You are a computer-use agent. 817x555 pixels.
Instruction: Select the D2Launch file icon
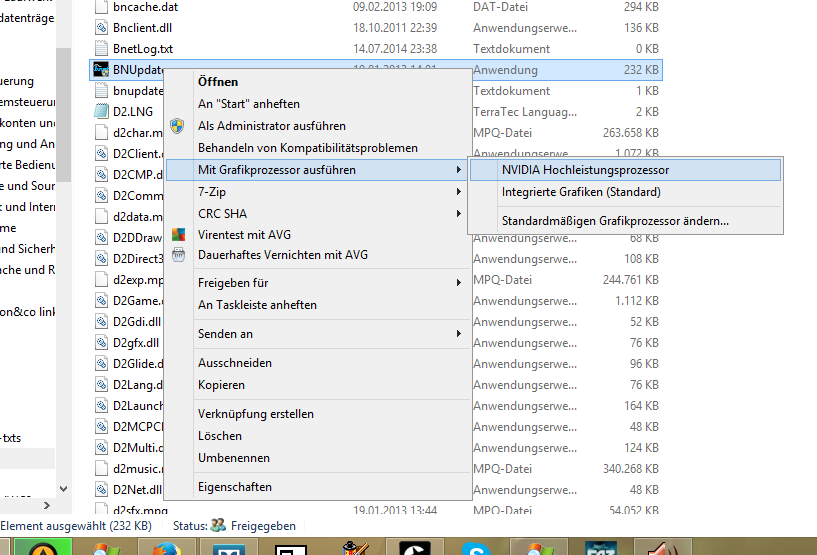[x=101, y=405]
